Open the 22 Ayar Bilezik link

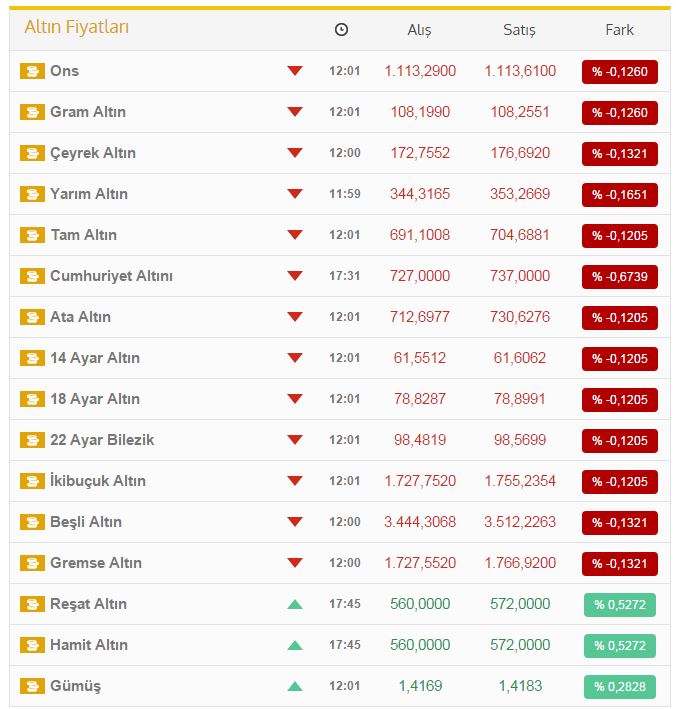point(102,440)
